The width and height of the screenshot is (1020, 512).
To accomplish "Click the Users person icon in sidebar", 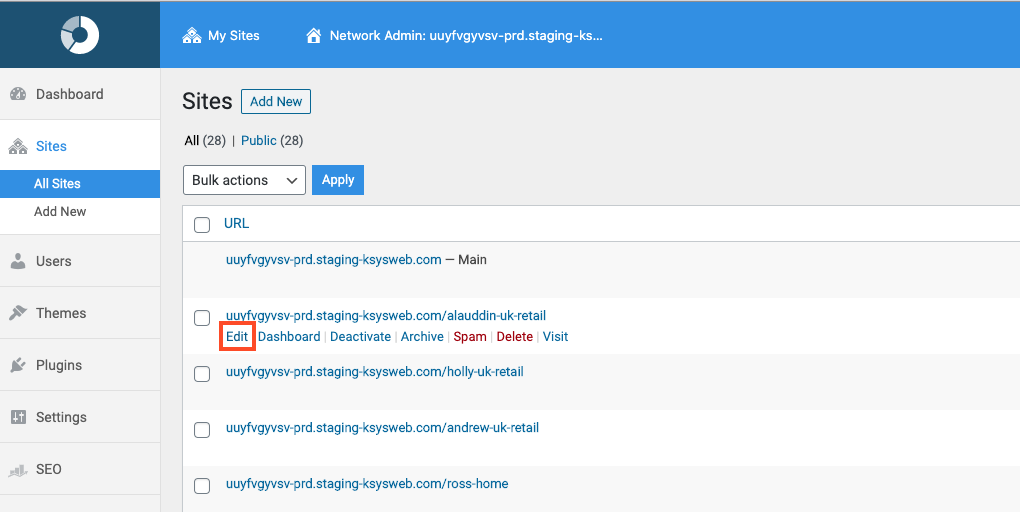I will (18, 261).
